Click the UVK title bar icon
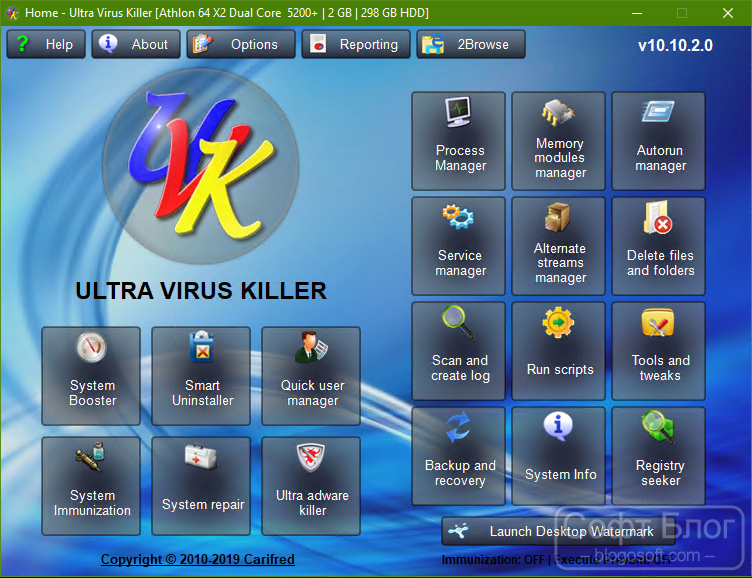This screenshot has width=752, height=578. pos(12,13)
